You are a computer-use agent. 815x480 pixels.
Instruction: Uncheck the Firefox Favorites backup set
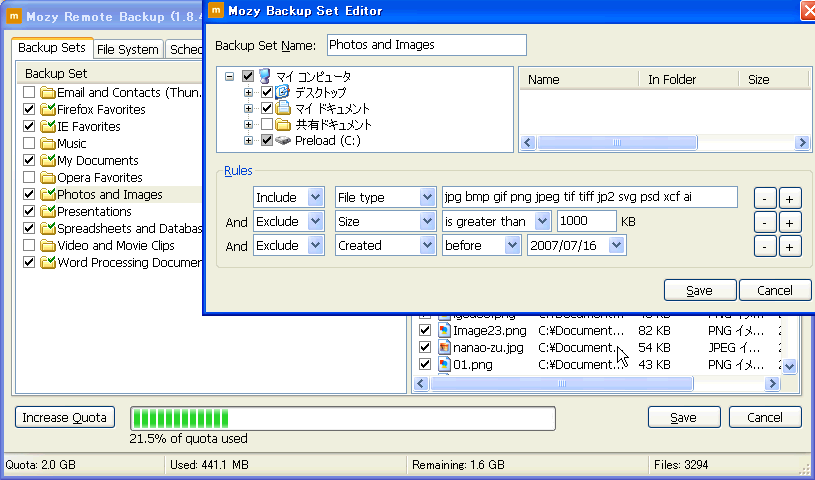point(29,110)
